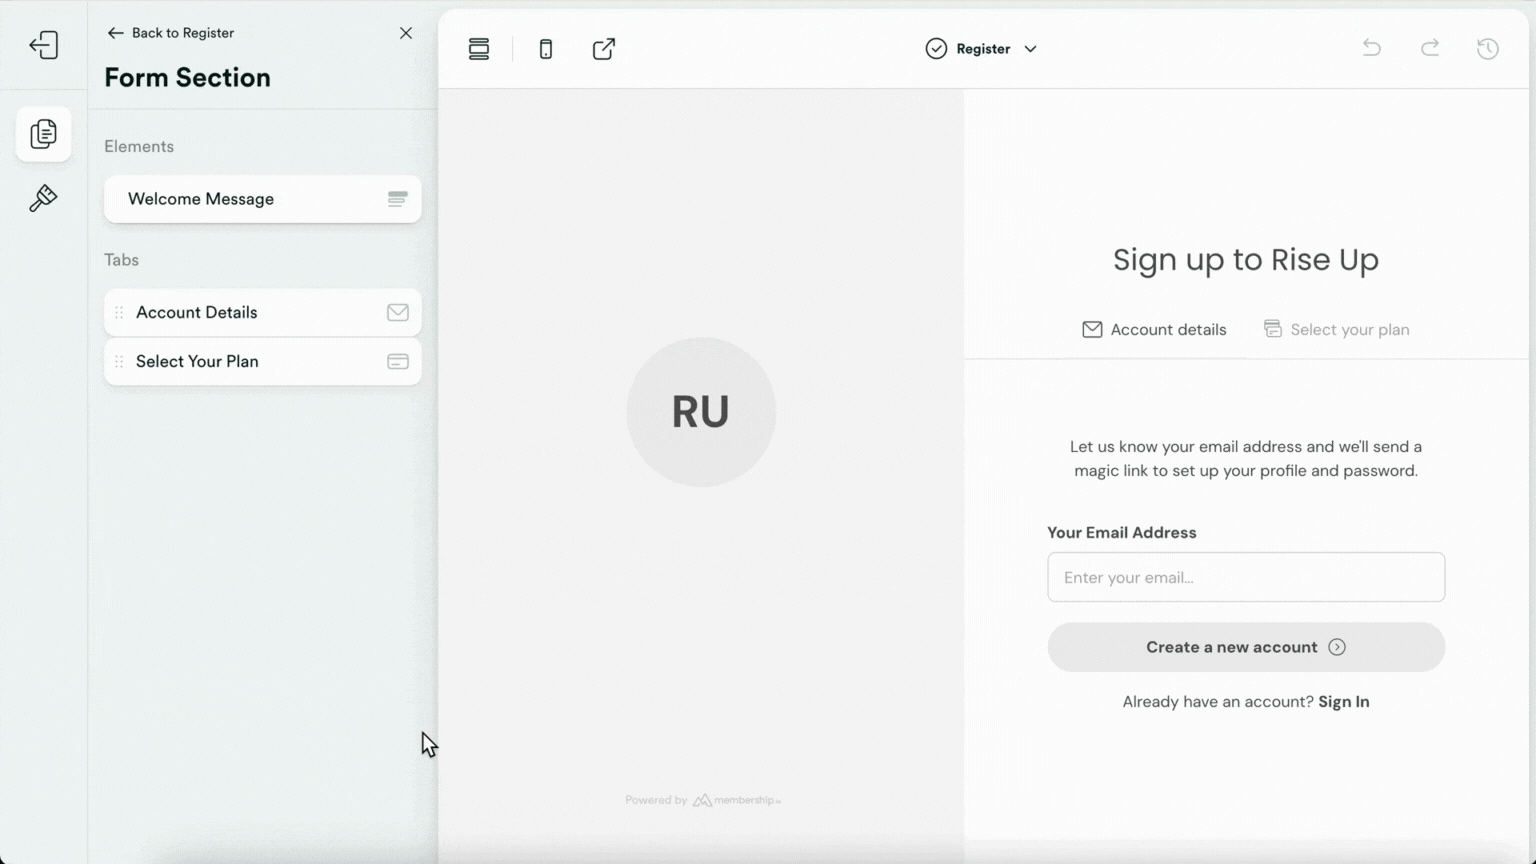Select the Select Your Plan tab item
The width and height of the screenshot is (1536, 864).
[x=262, y=362]
